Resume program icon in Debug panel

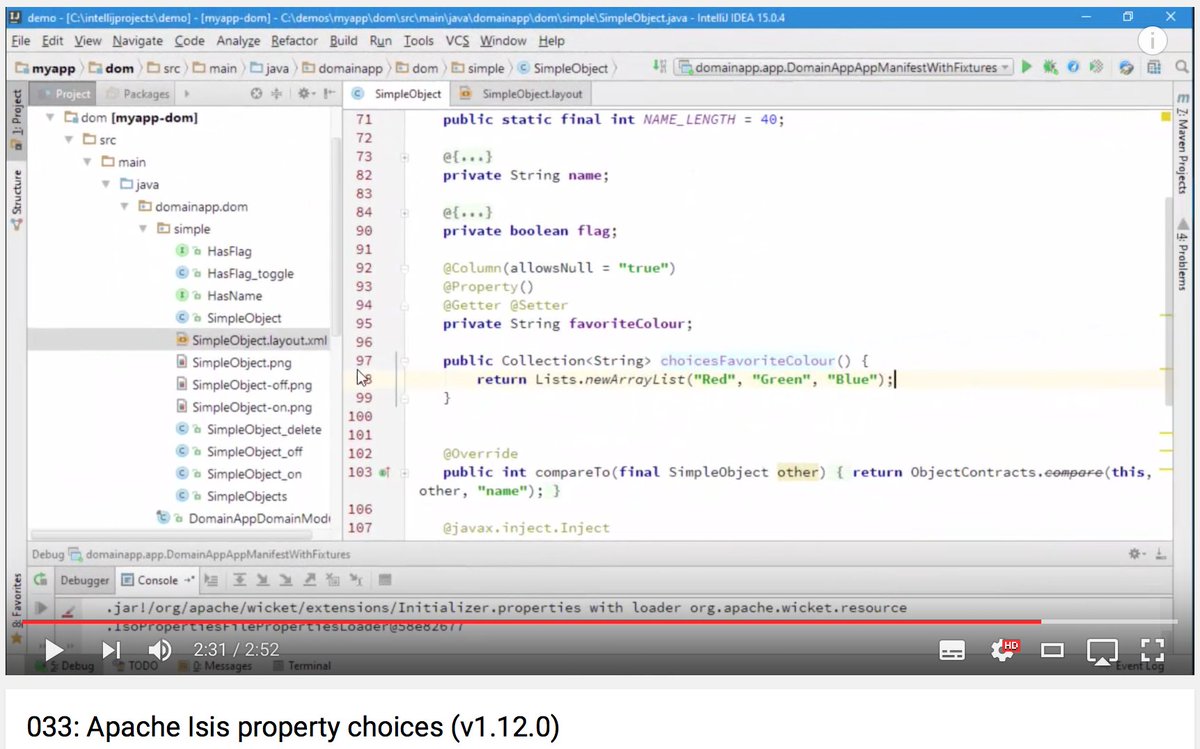[x=41, y=608]
